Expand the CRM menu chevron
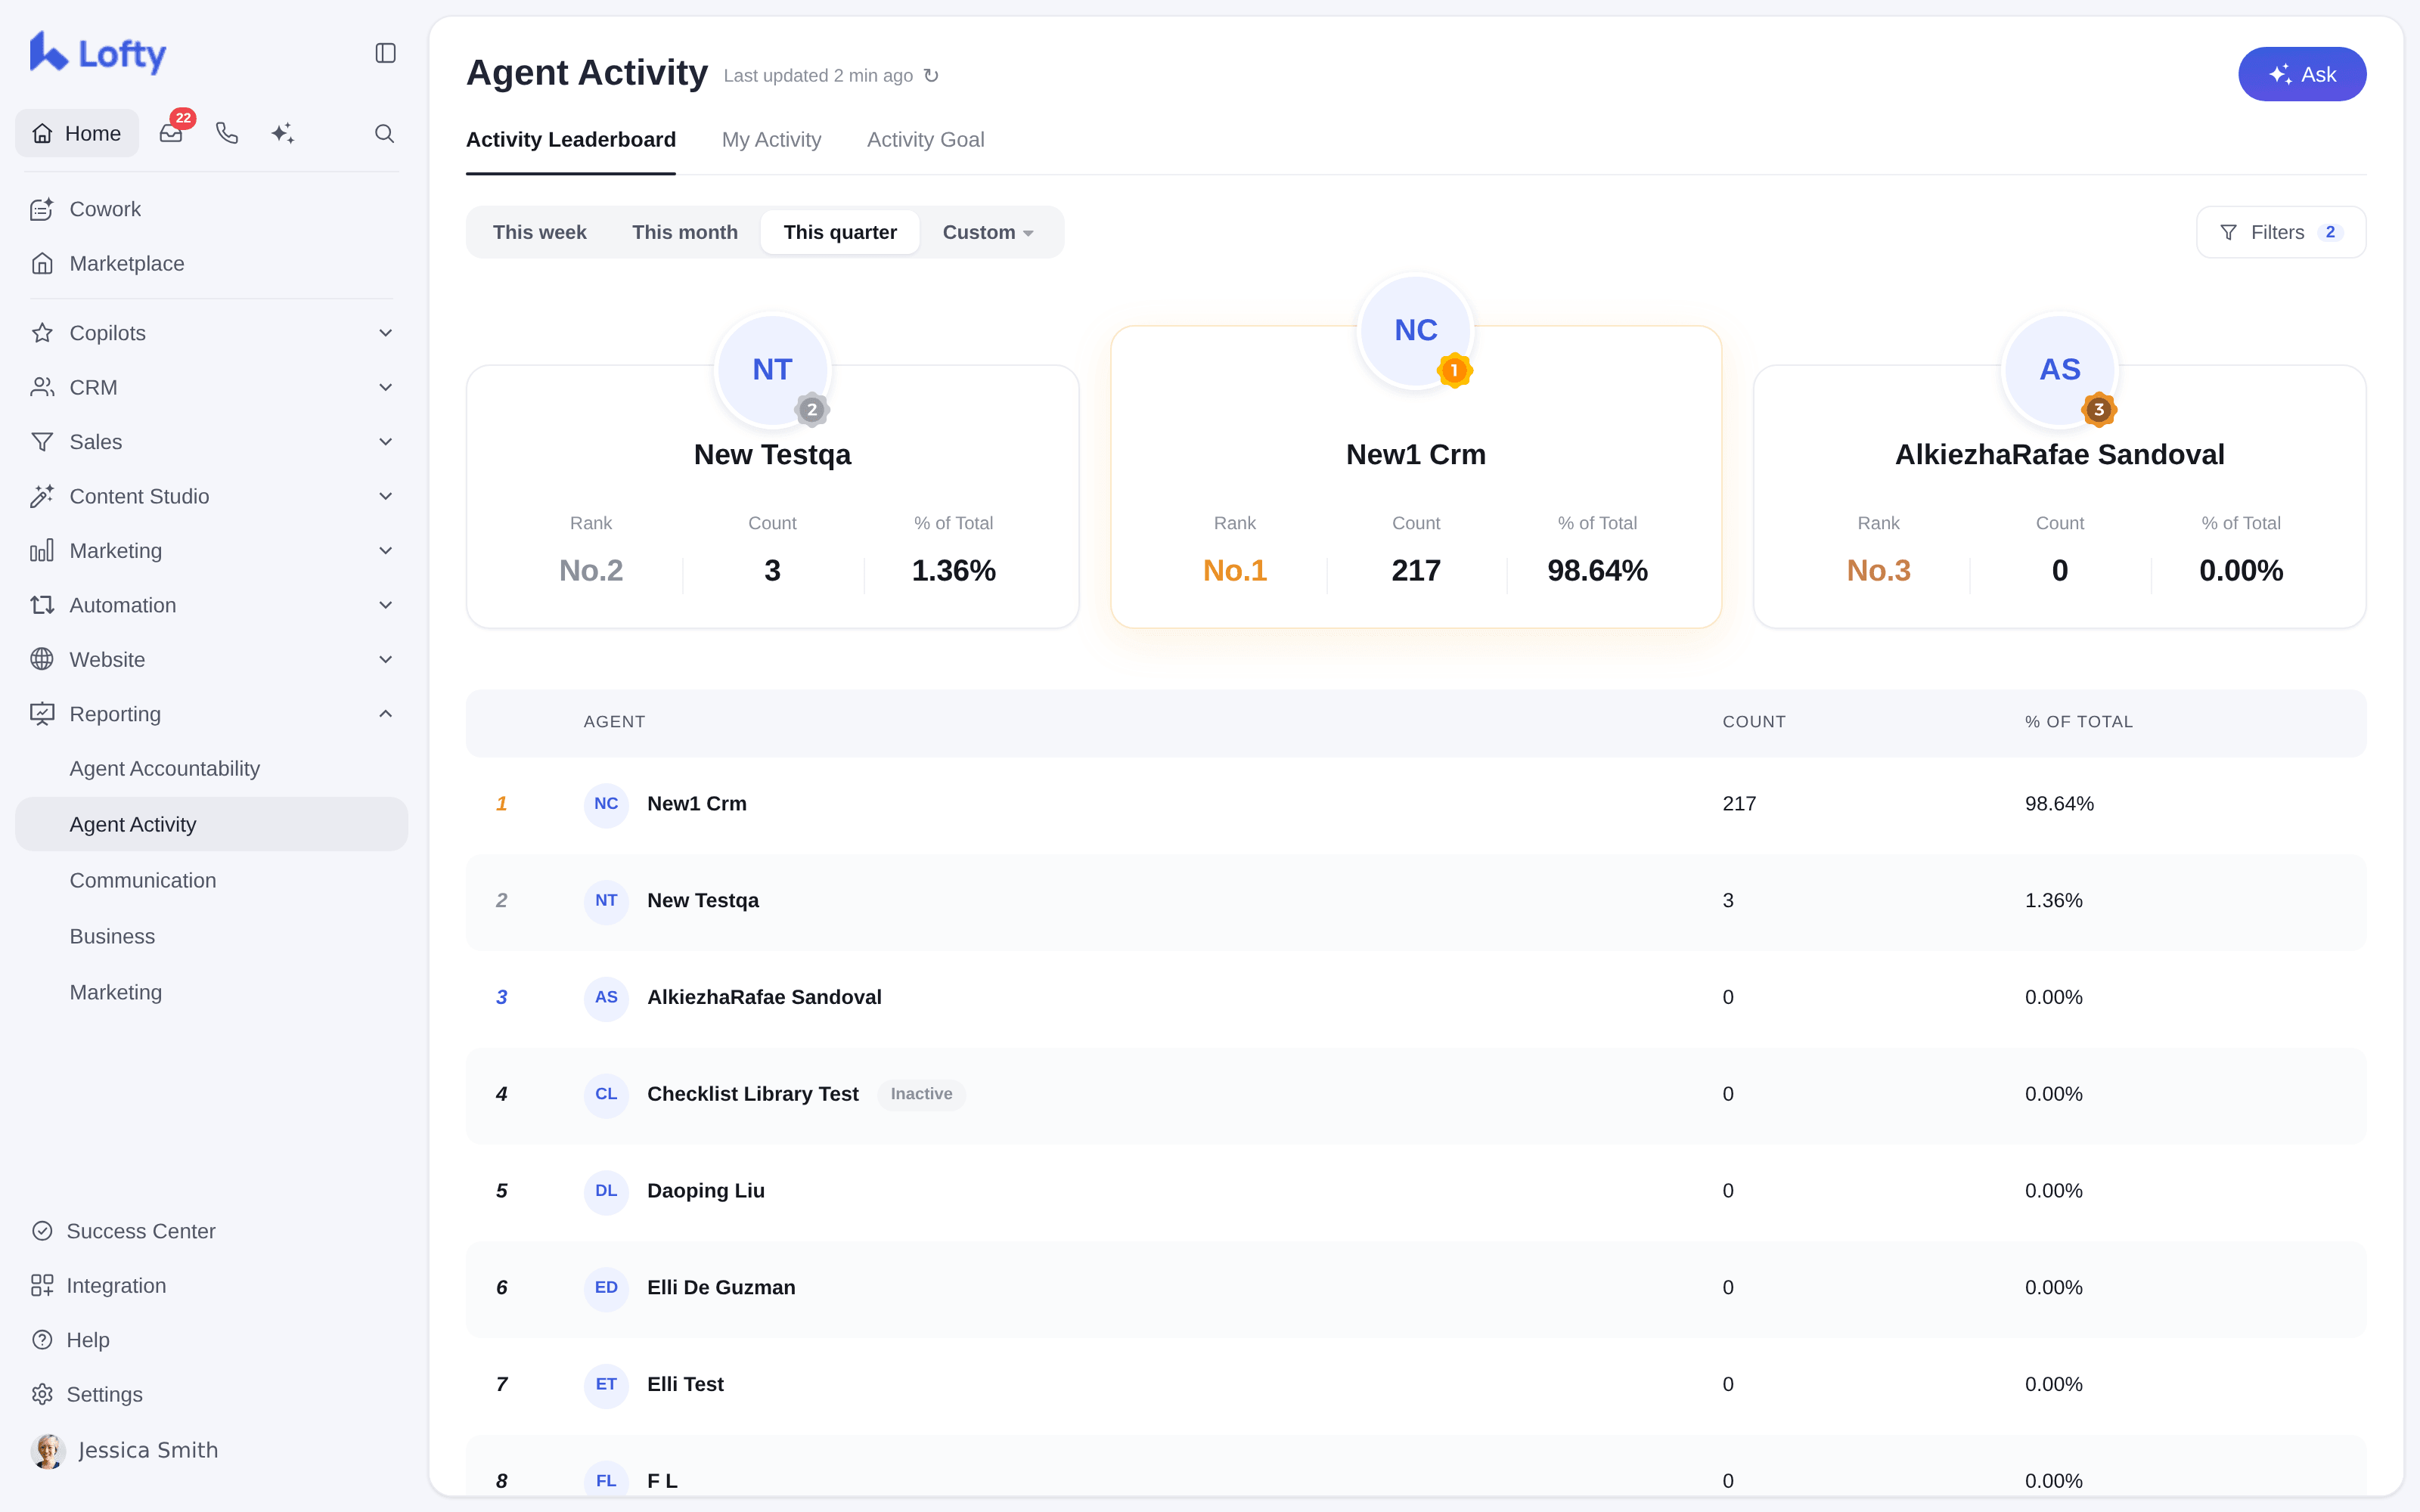Screen dimensions: 2420x1512 tap(385, 387)
